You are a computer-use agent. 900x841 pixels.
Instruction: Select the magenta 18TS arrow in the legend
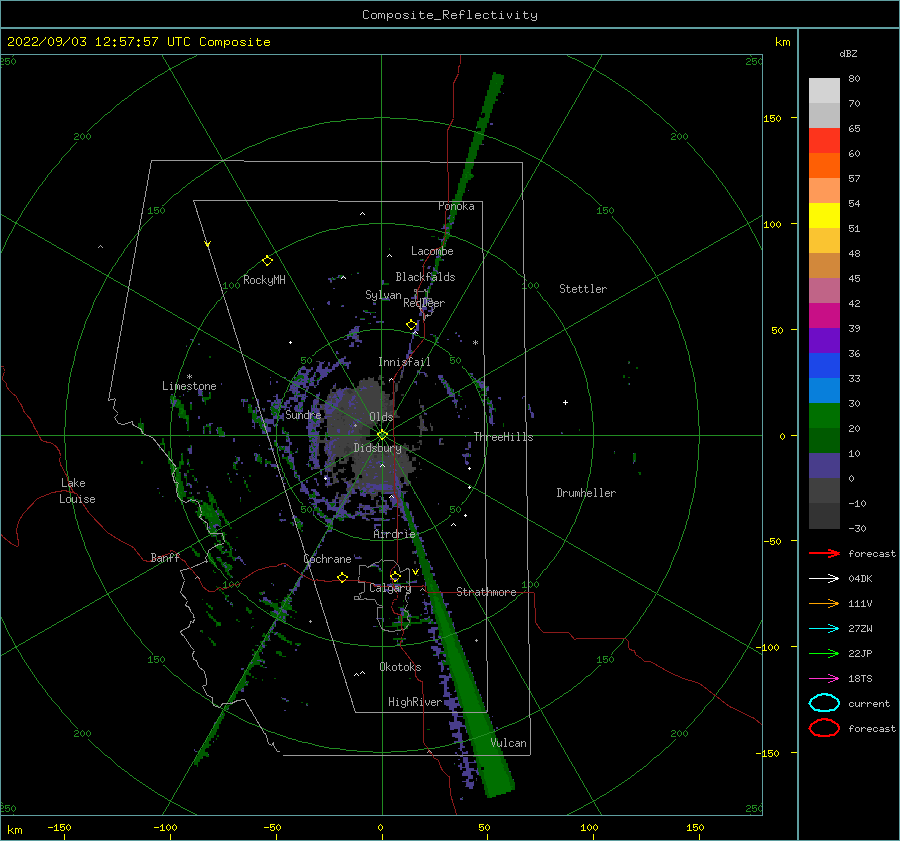point(824,679)
